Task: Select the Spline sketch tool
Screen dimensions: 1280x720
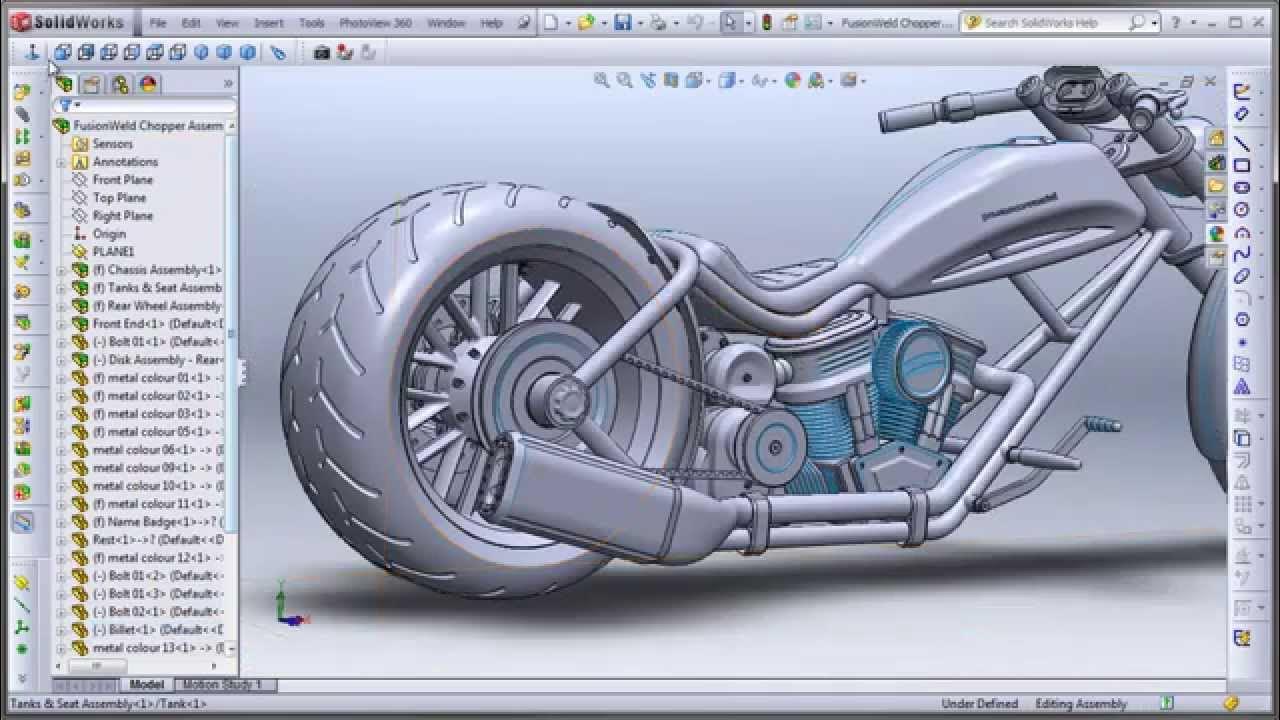Action: point(1242,254)
